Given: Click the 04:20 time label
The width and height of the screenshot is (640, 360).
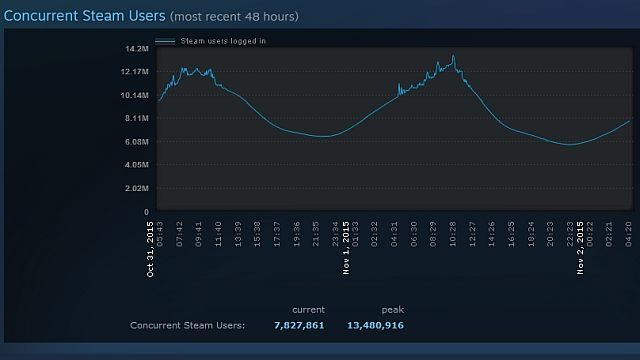Looking at the screenshot, I should (629, 234).
